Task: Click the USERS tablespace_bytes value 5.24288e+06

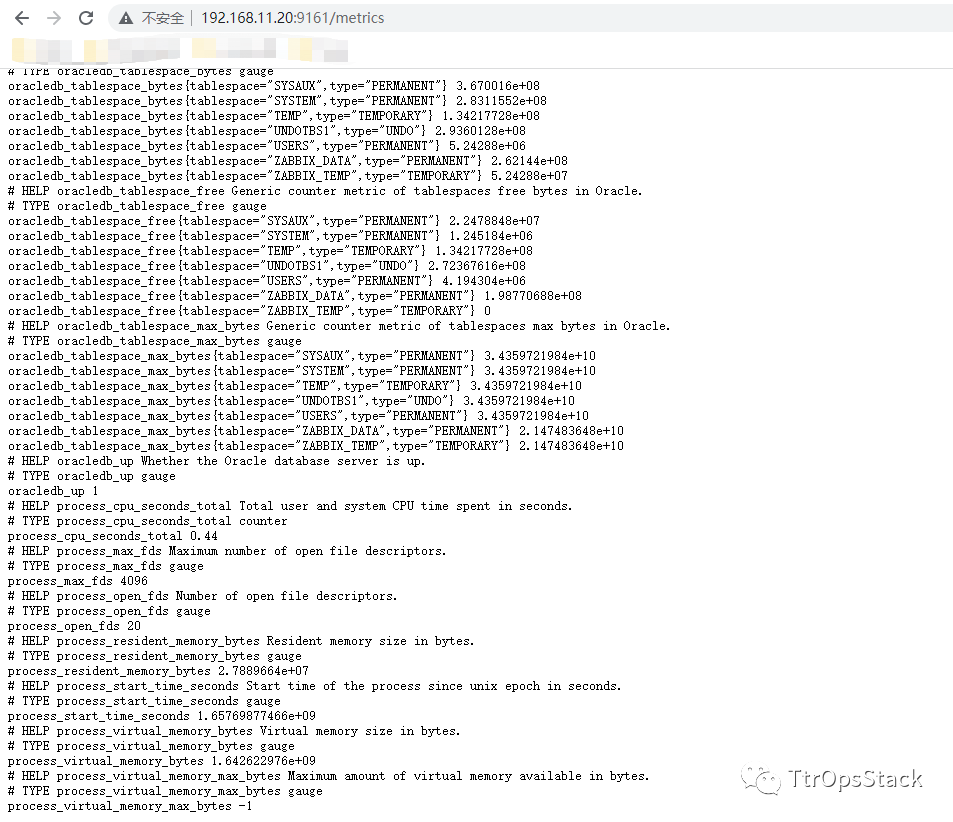Action: coord(487,146)
